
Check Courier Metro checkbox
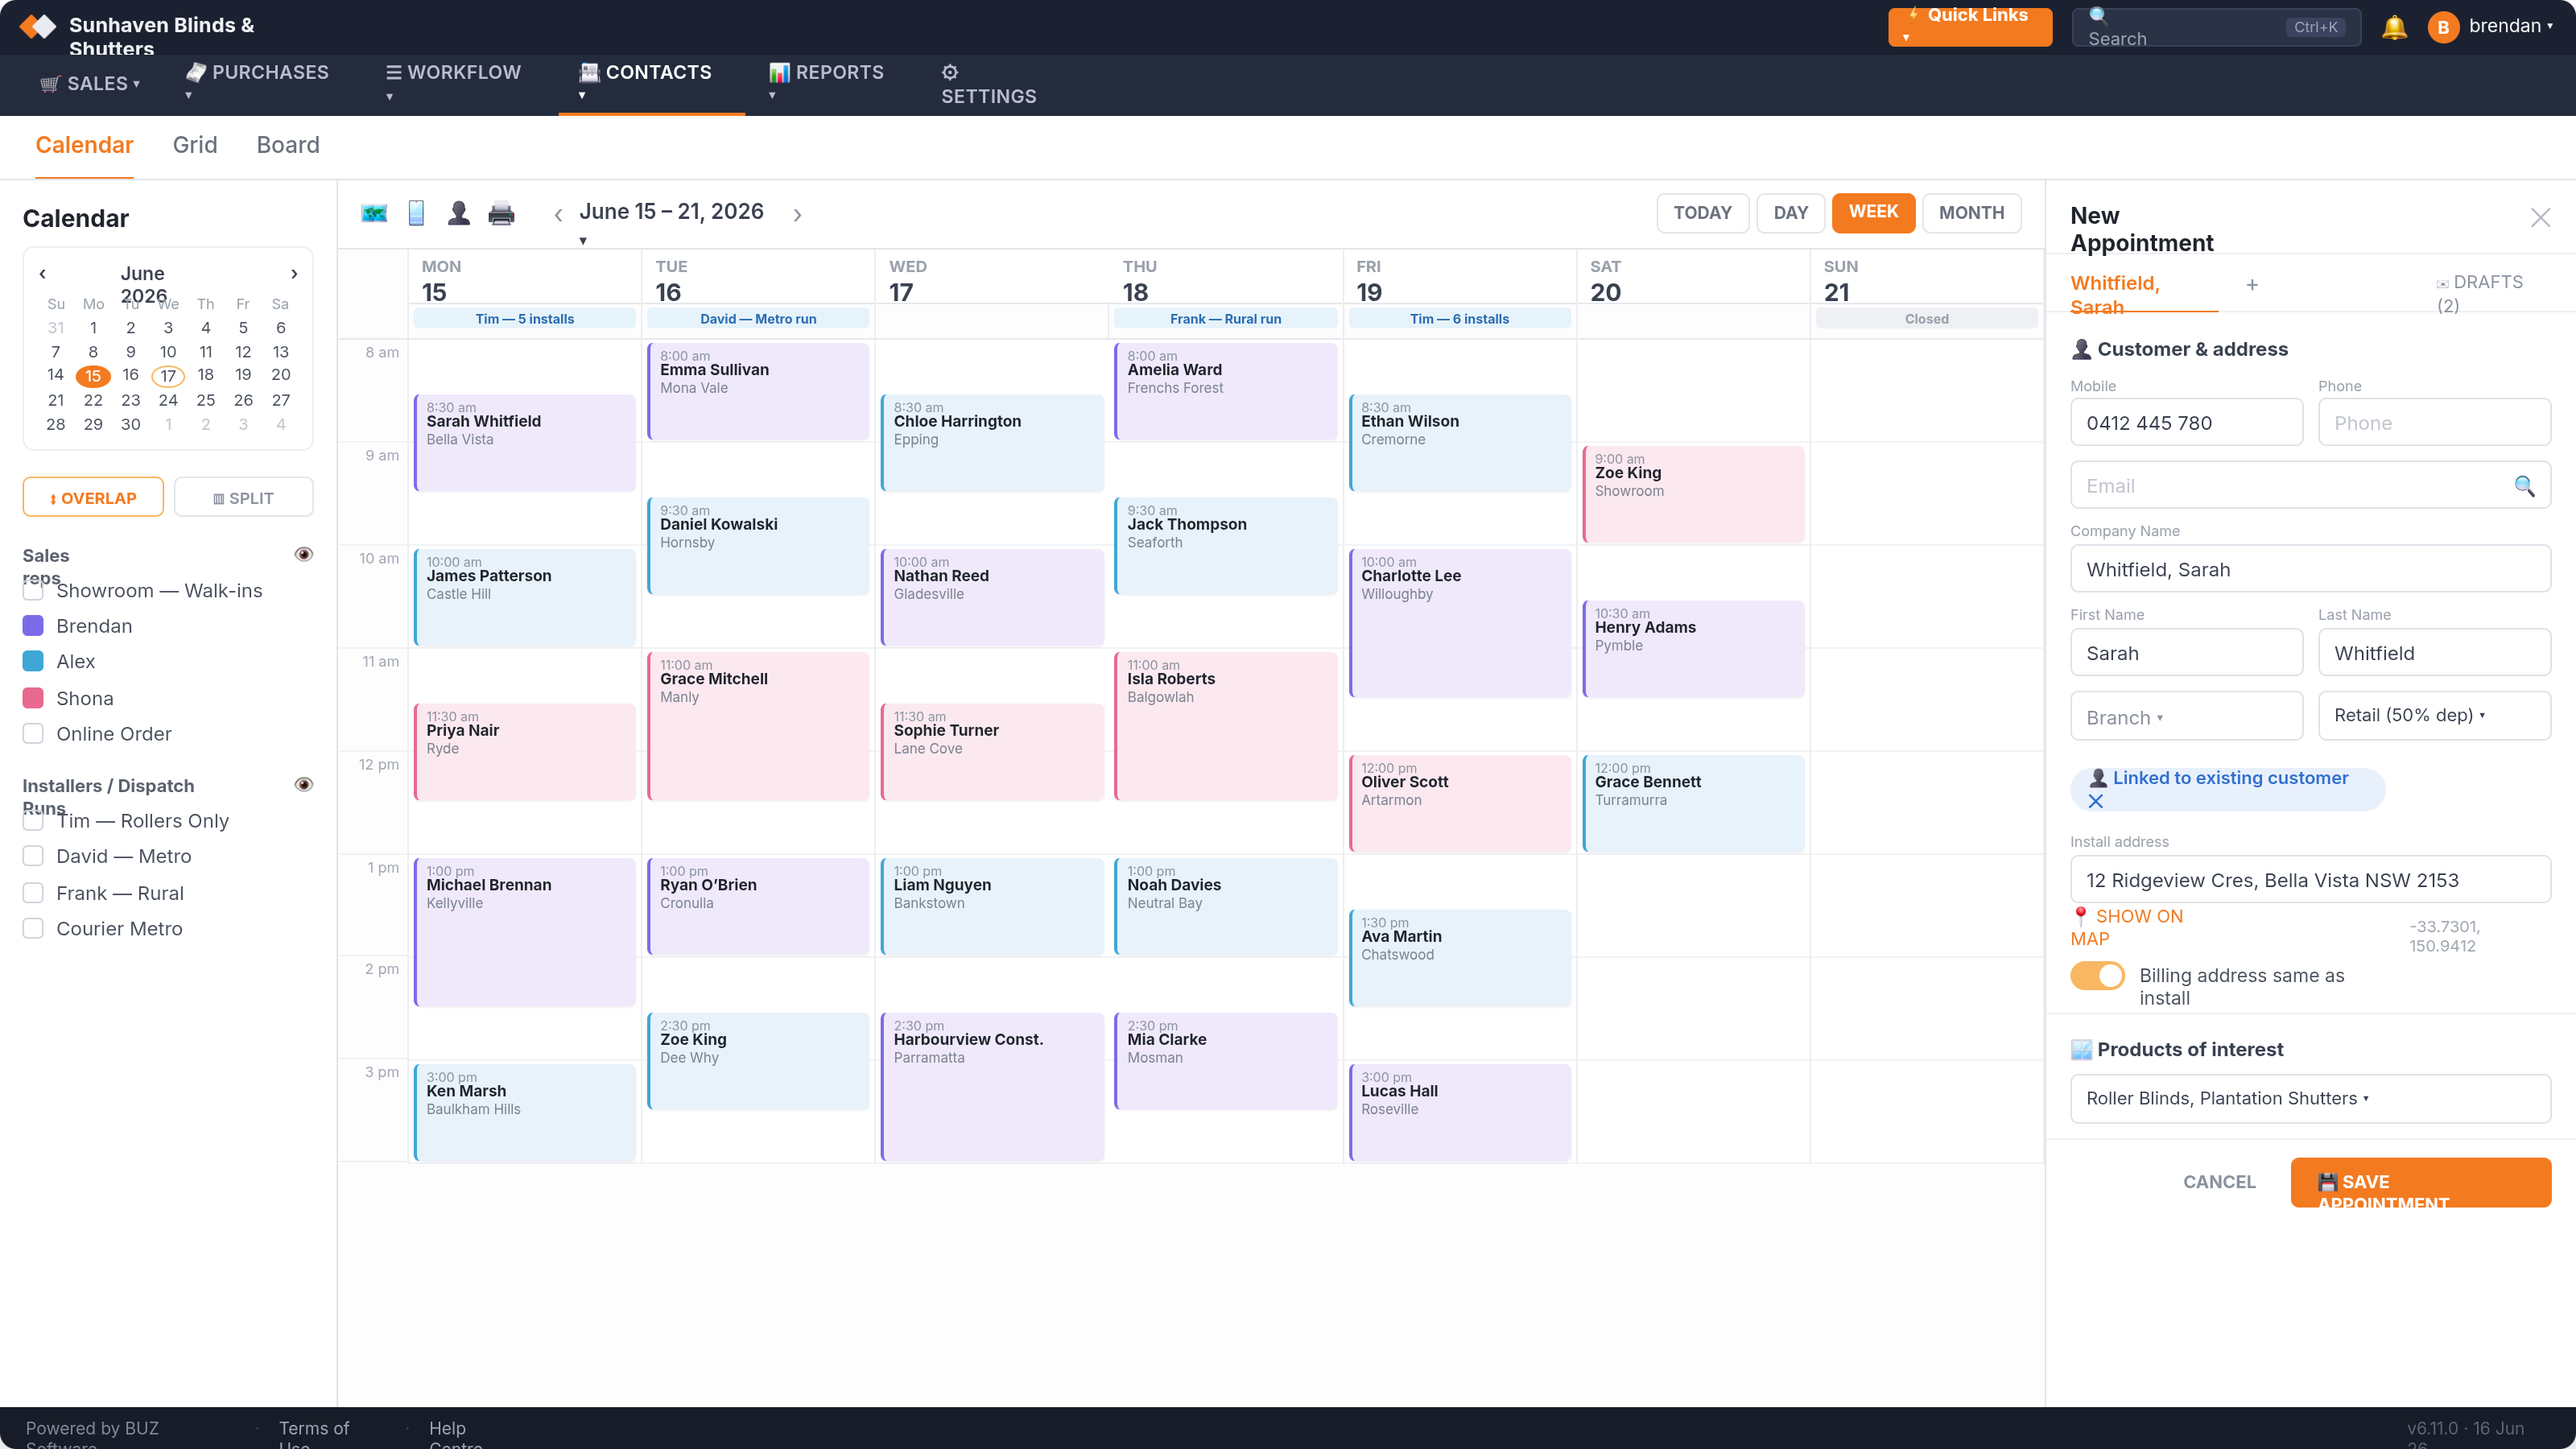[x=33, y=928]
